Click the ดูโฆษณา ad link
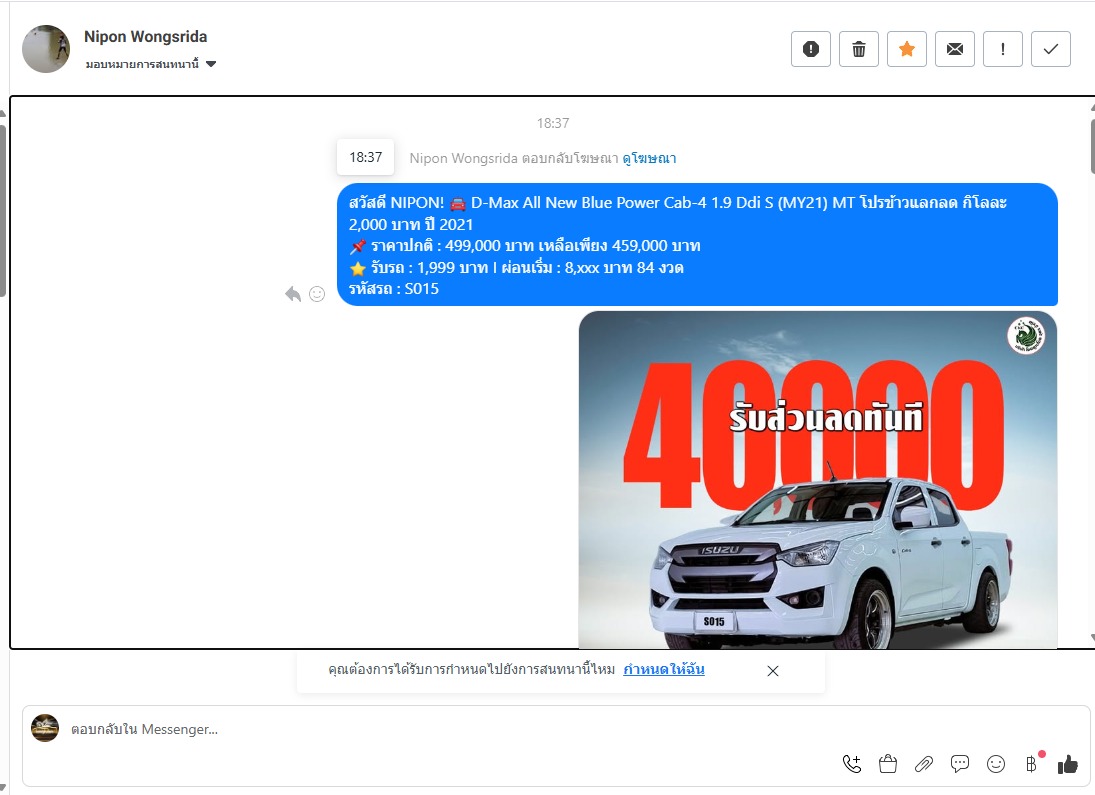The height and width of the screenshot is (795, 1095). point(649,158)
